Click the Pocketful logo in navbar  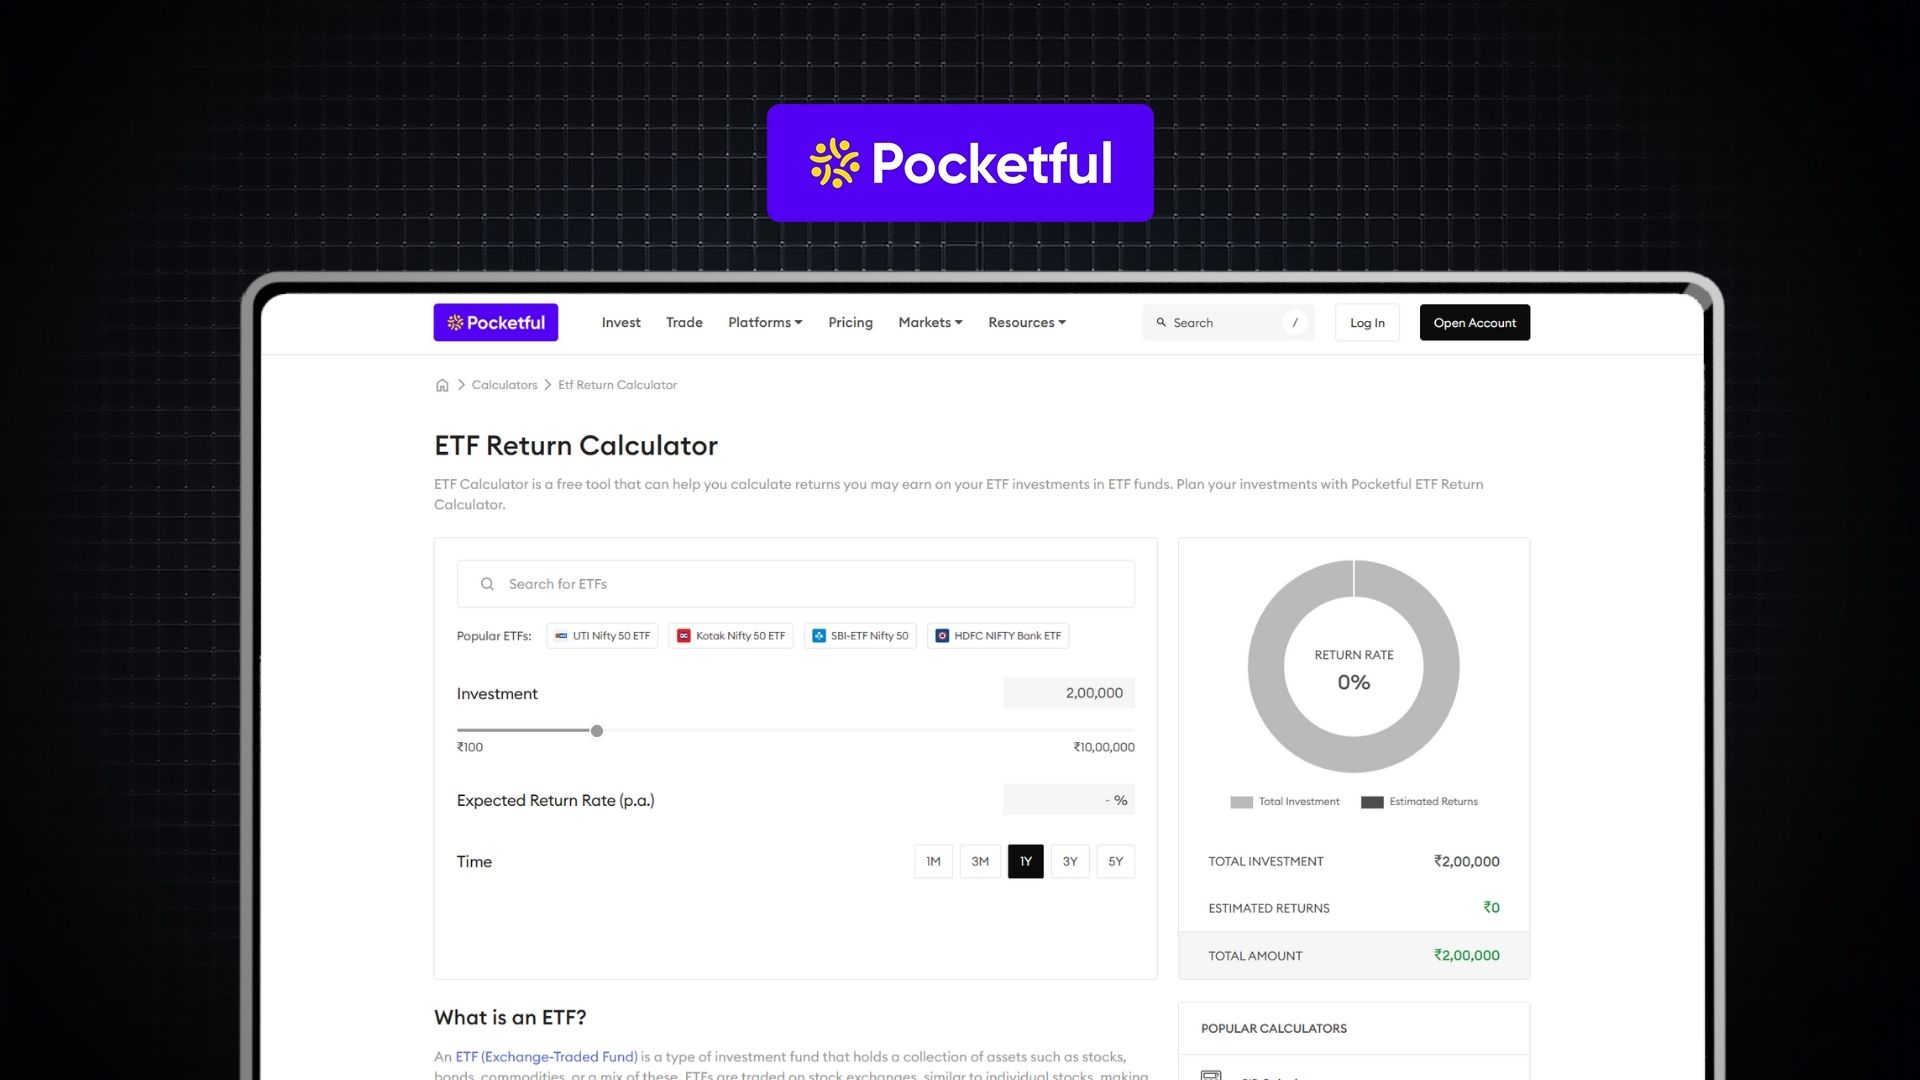tap(496, 323)
